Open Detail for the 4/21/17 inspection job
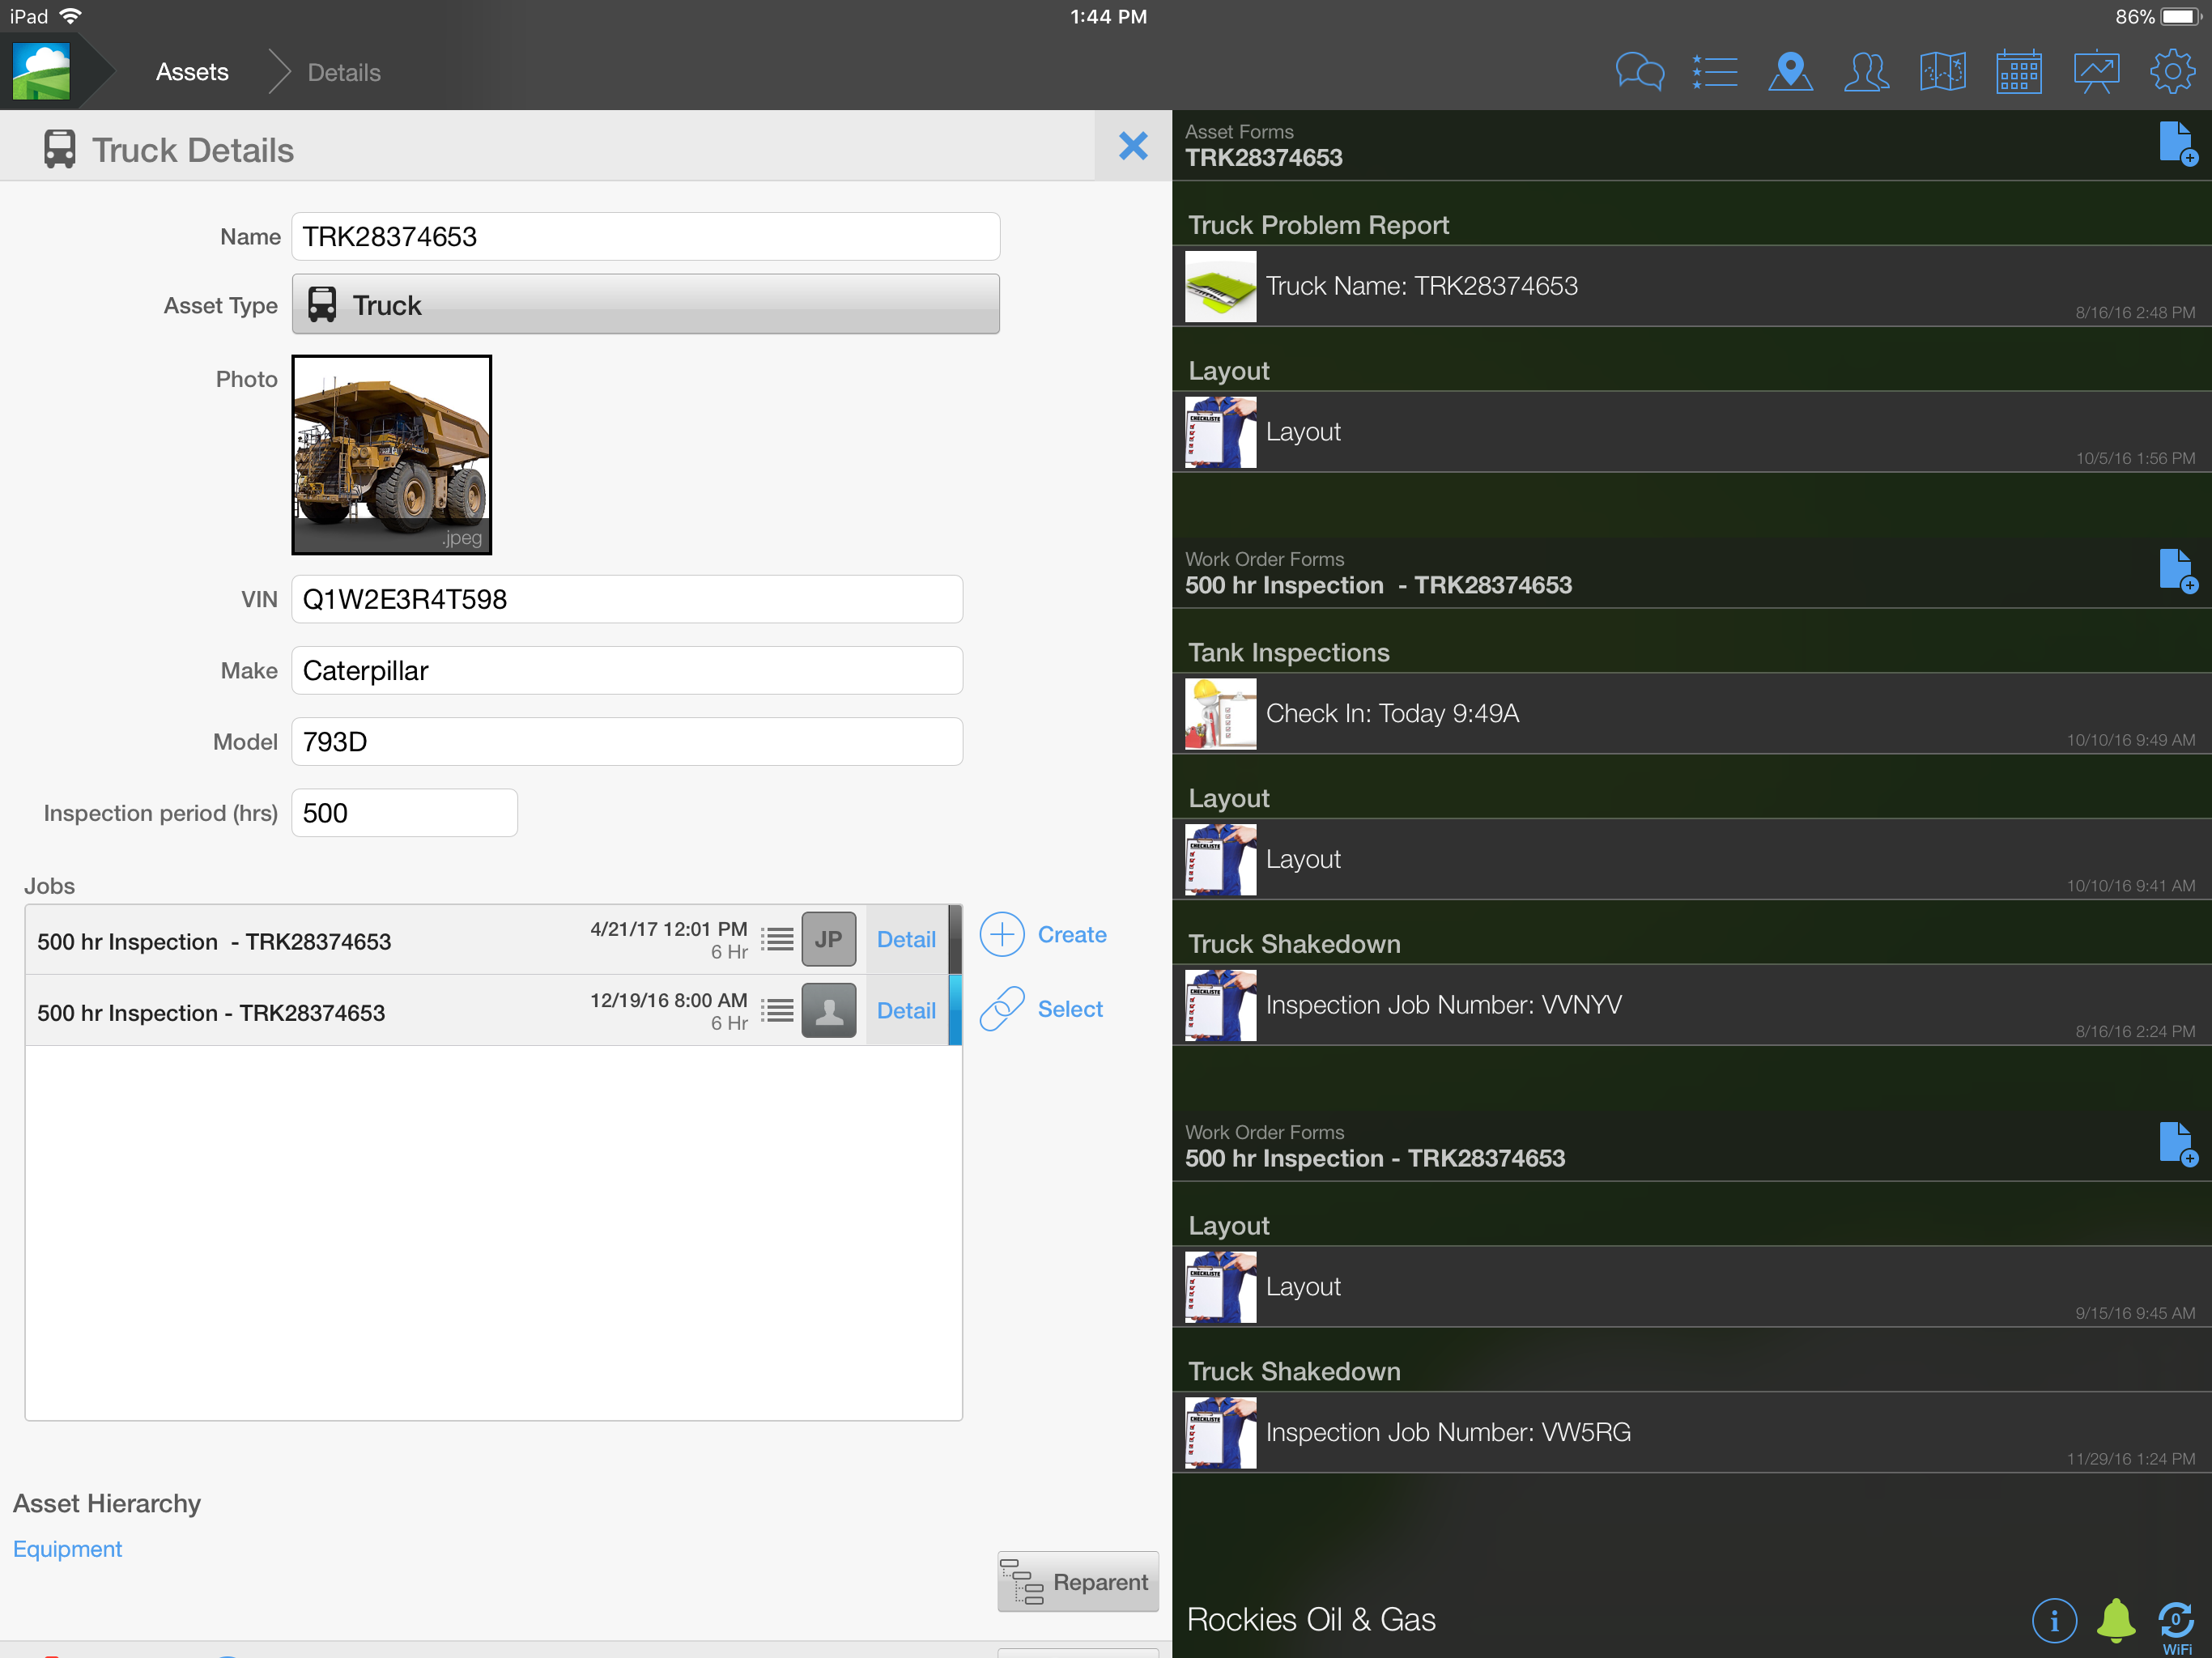 coord(906,939)
